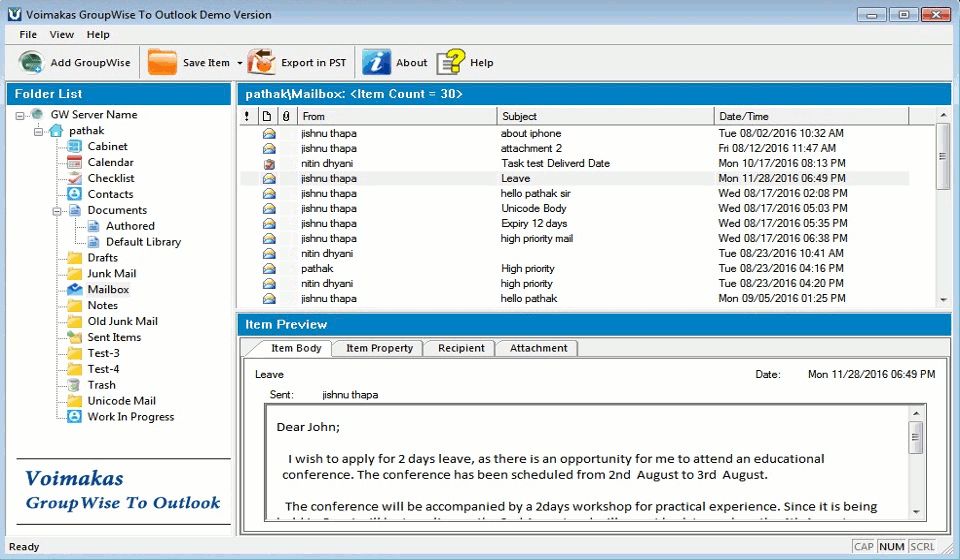Screen dimensions: 960x560
Task: Select the Test-4 folder
Action: click(103, 369)
